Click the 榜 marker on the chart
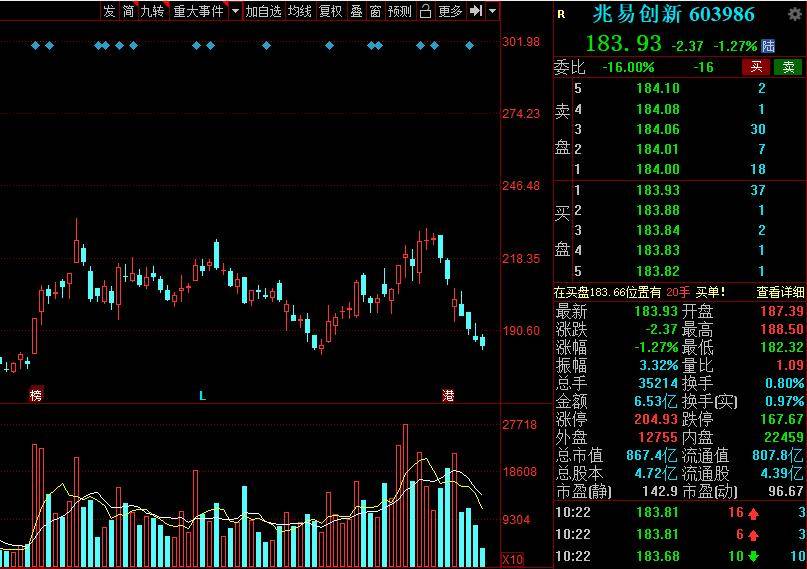Image resolution: width=807 pixels, height=569 pixels. [36, 395]
